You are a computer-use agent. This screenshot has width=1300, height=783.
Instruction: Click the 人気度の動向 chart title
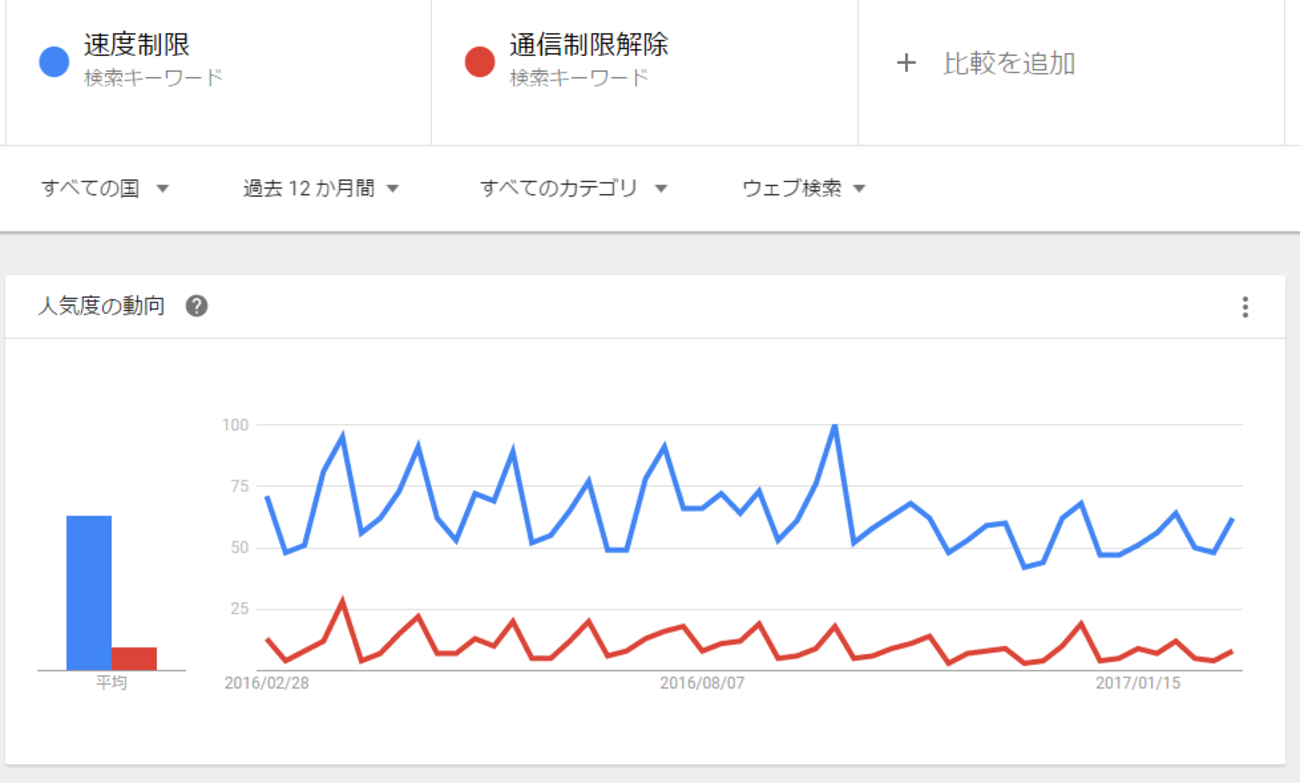coord(101,306)
